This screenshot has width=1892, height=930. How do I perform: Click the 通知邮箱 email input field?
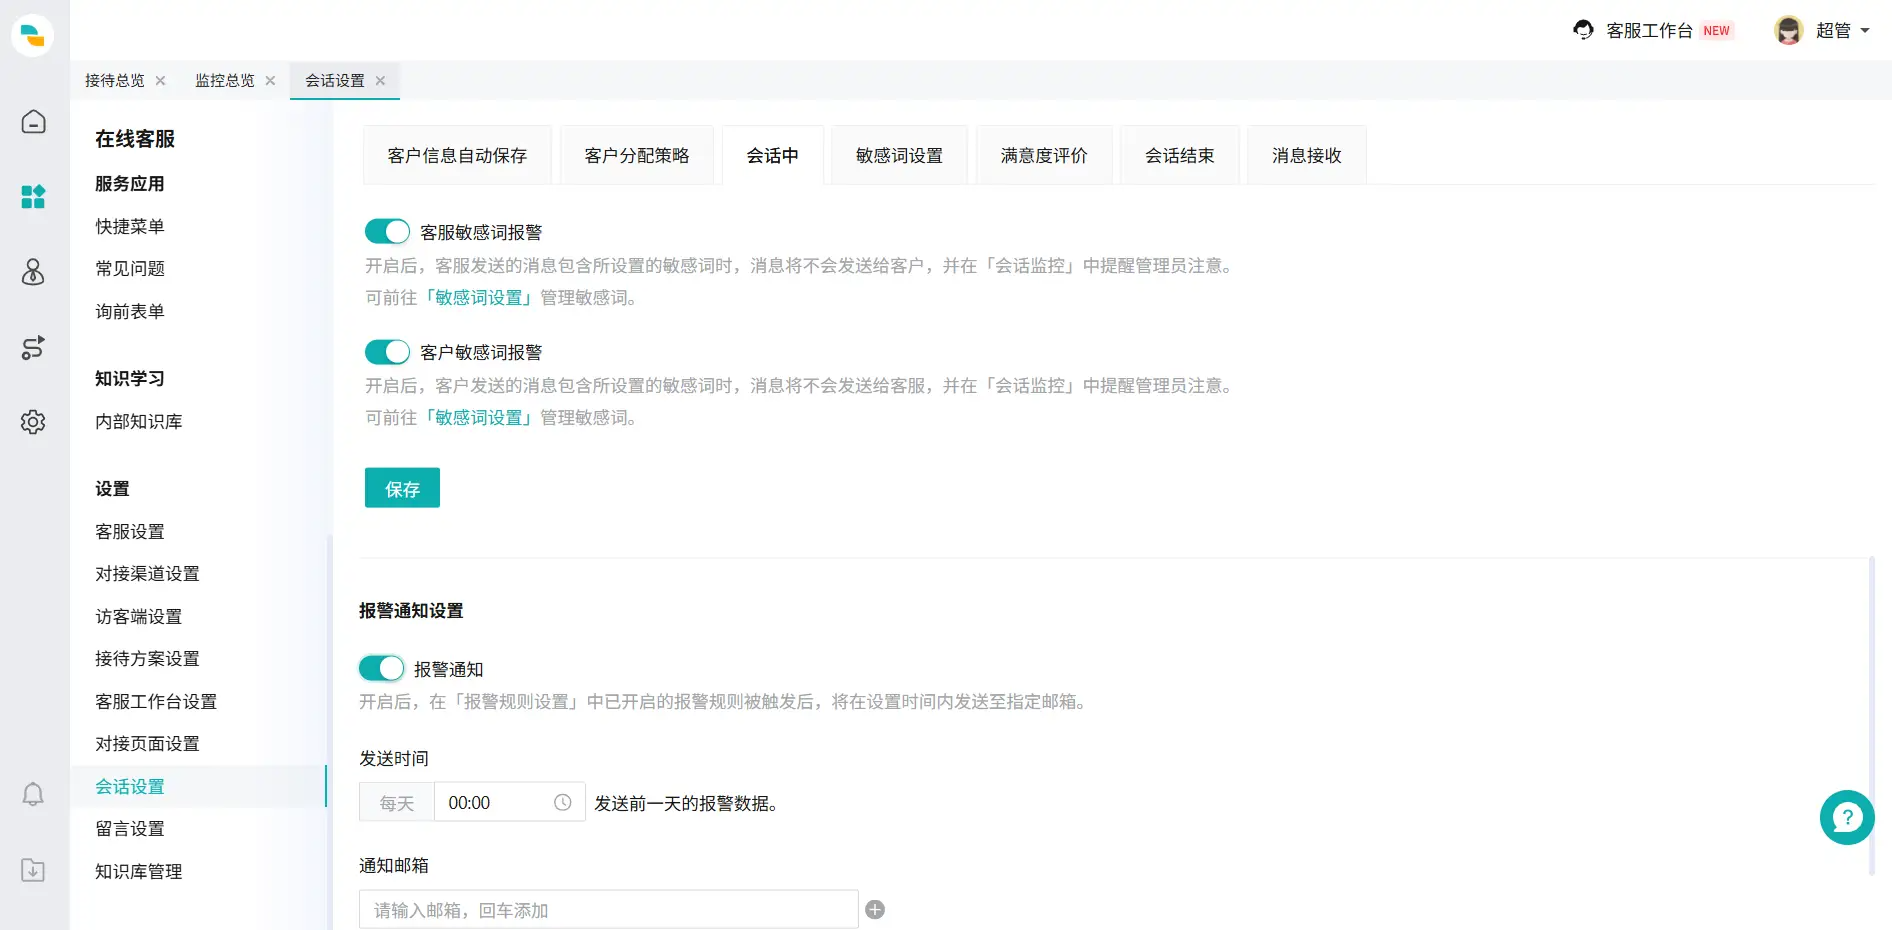click(609, 910)
